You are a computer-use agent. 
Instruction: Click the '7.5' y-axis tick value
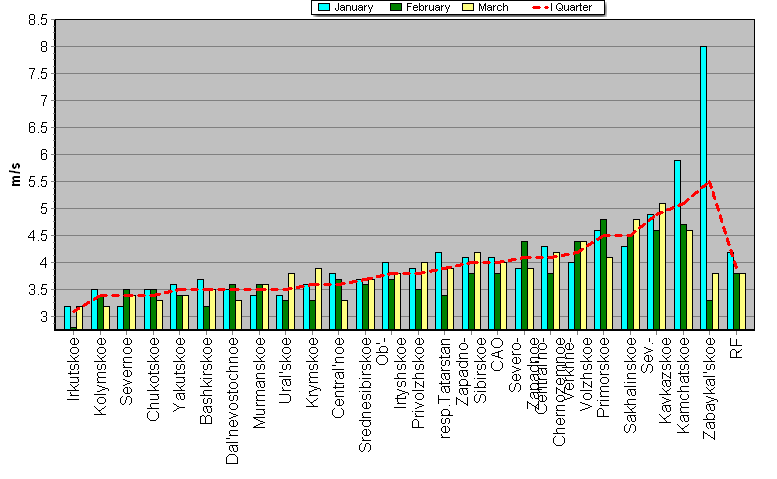[38, 74]
